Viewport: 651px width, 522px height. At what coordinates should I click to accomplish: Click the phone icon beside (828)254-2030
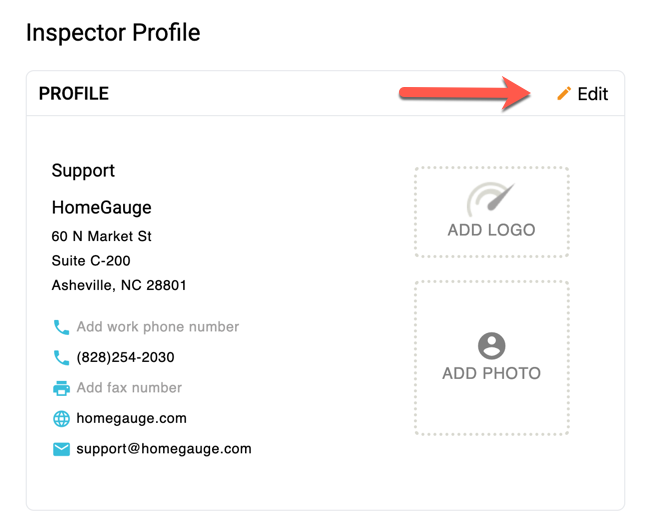pos(61,357)
